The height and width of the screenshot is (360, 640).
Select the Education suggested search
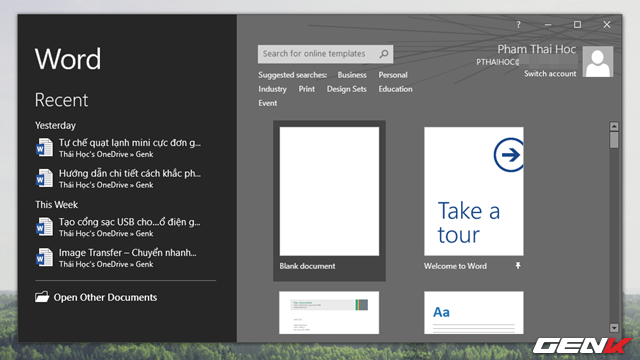pos(395,89)
